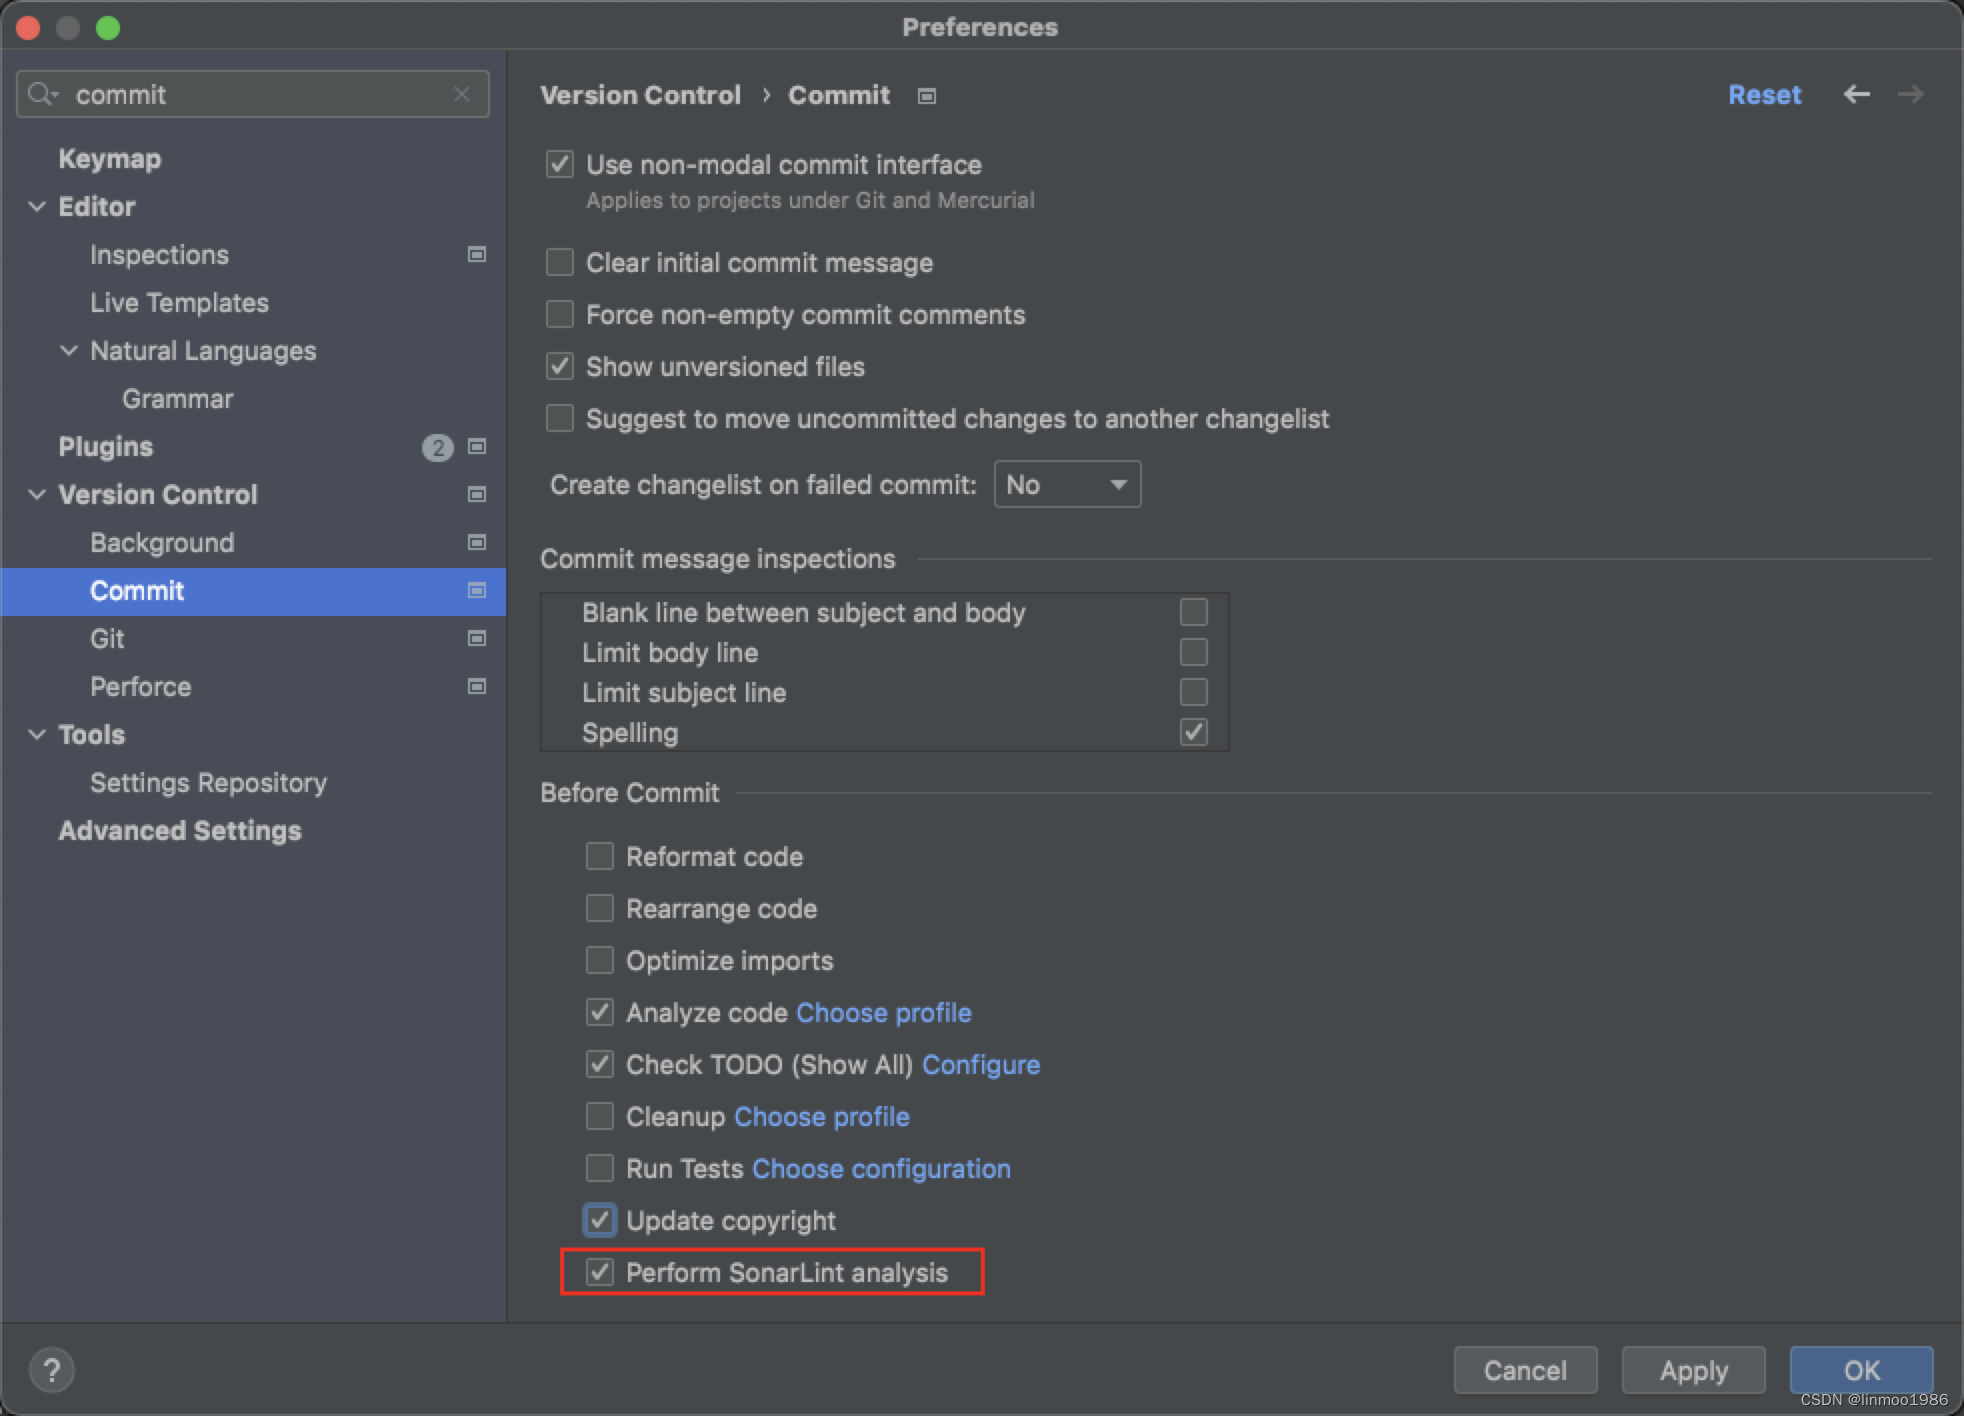Enable Cleanup before commit checkbox
This screenshot has width=1964, height=1416.
pyautogui.click(x=600, y=1116)
